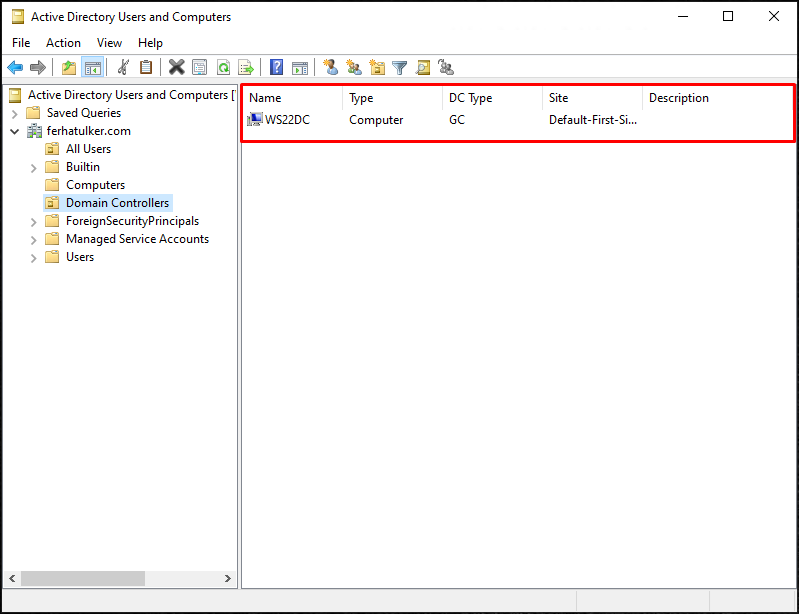The width and height of the screenshot is (799, 614).
Task: Click the title bar application icon
Action: click(x=18, y=17)
